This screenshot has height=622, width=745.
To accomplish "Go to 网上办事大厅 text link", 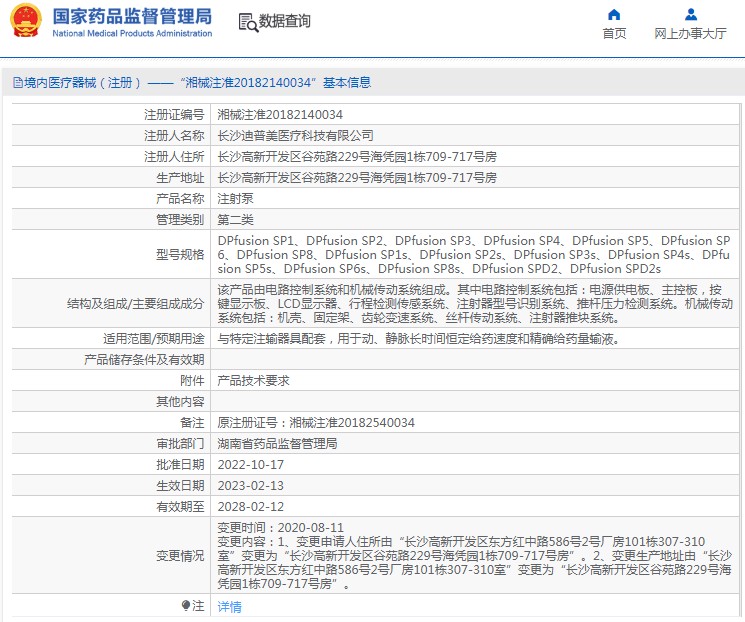I will click(690, 34).
